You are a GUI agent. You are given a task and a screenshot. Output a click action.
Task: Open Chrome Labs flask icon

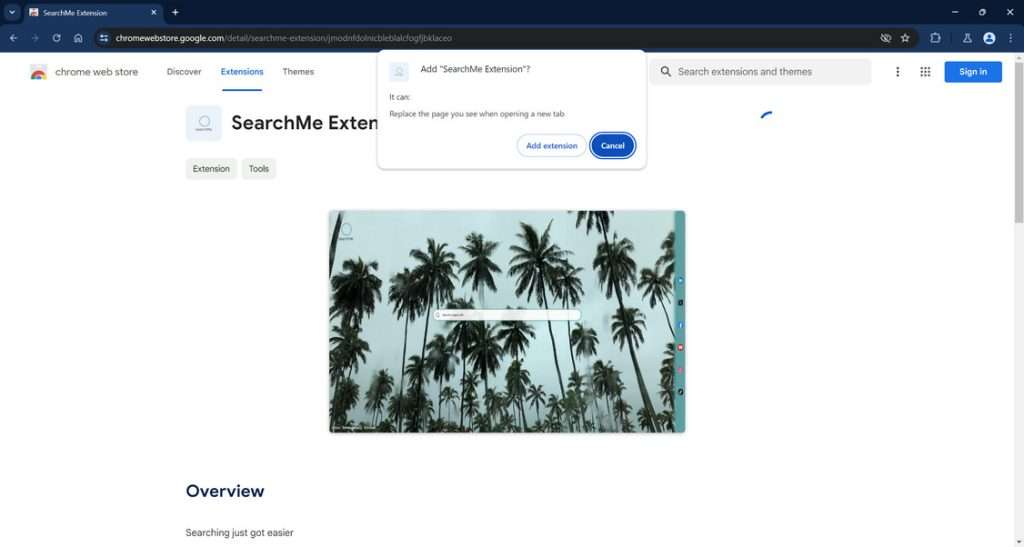click(x=967, y=39)
